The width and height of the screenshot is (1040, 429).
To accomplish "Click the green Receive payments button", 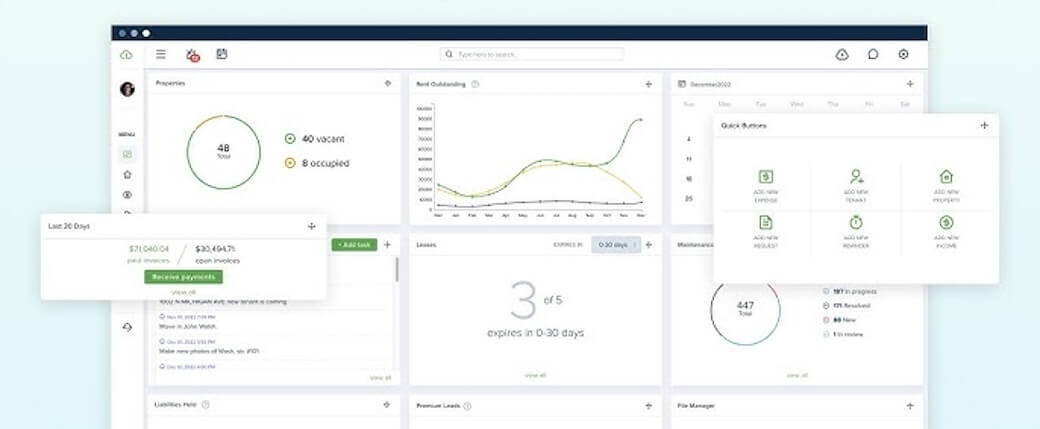I will [x=183, y=276].
